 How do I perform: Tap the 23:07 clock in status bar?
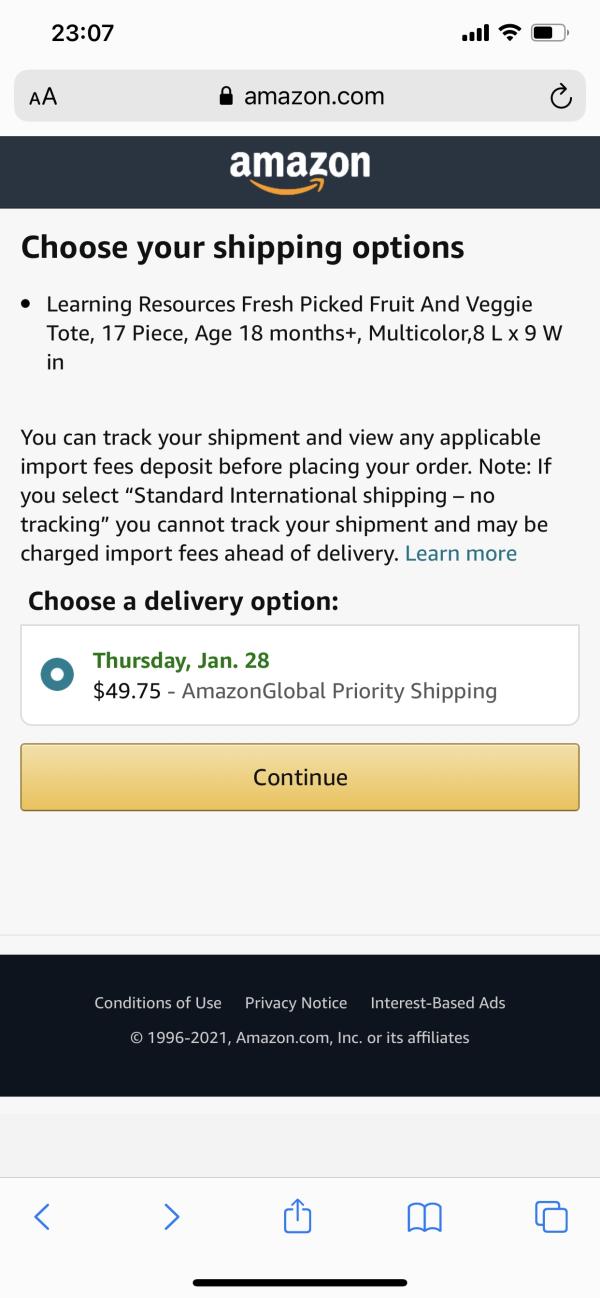82,33
